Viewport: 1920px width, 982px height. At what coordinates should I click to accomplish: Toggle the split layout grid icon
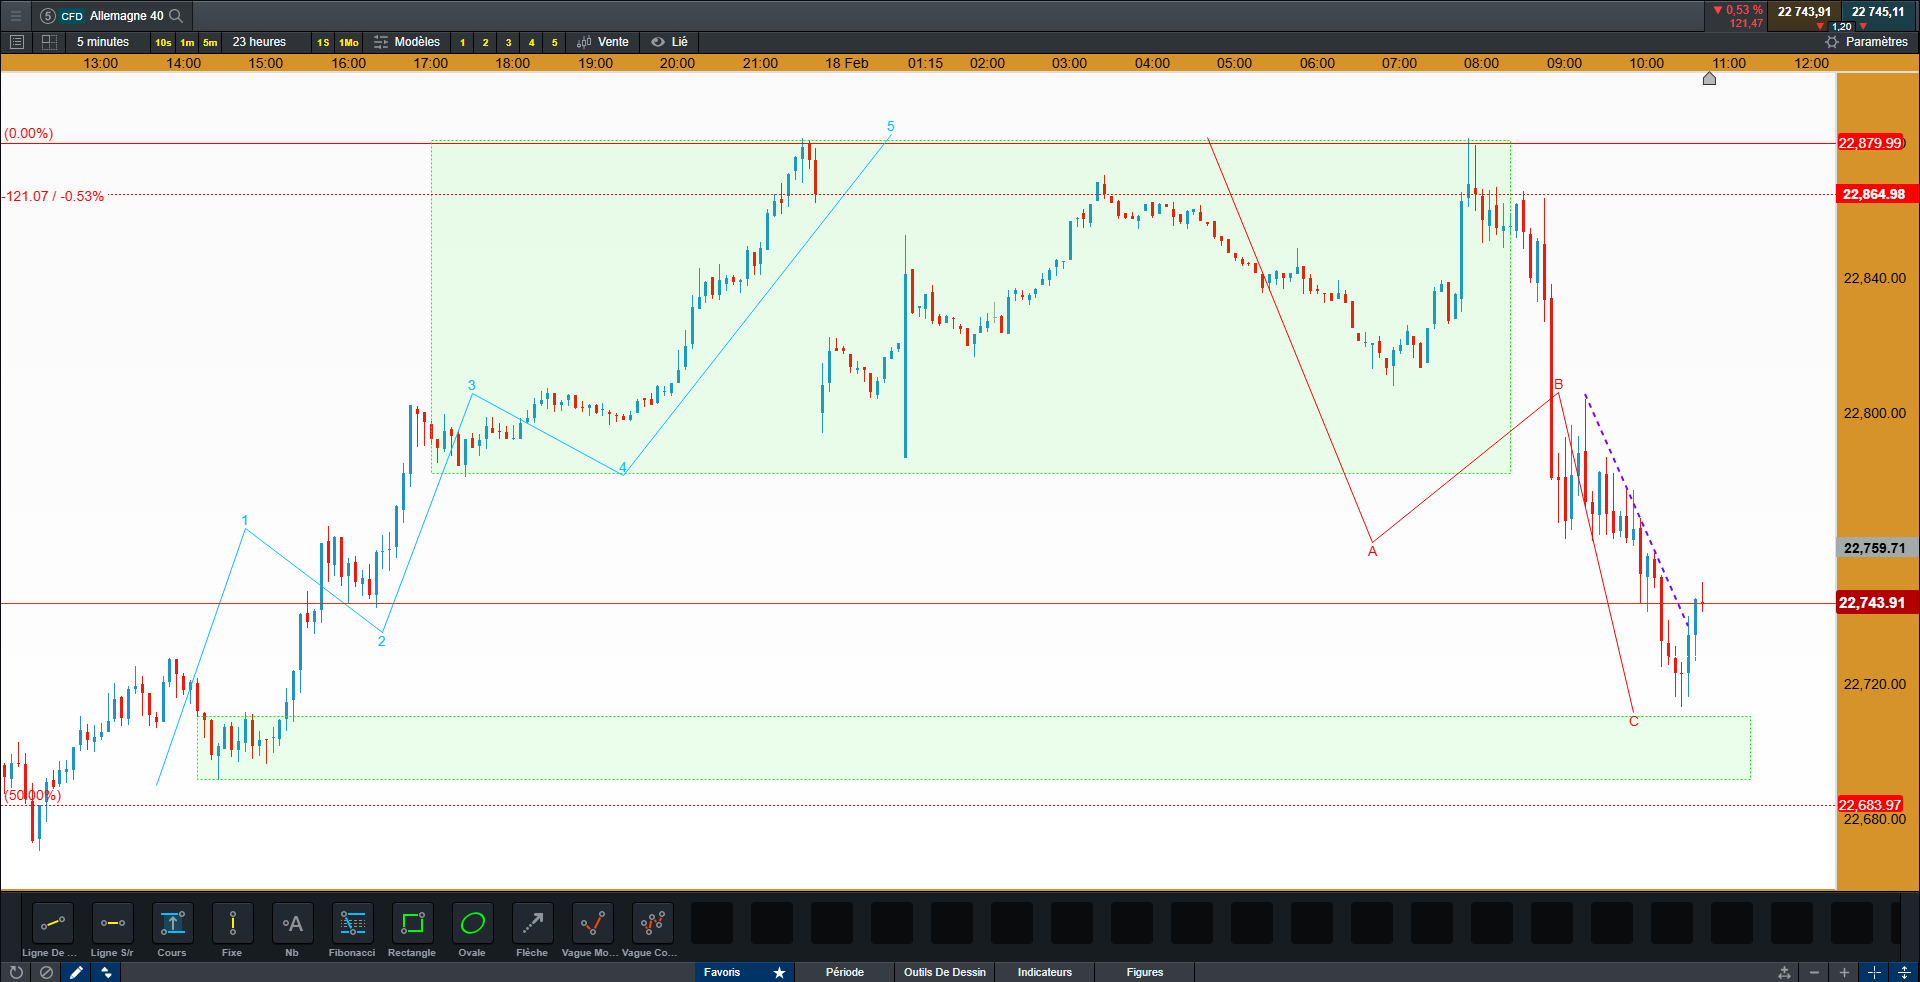pos(49,42)
